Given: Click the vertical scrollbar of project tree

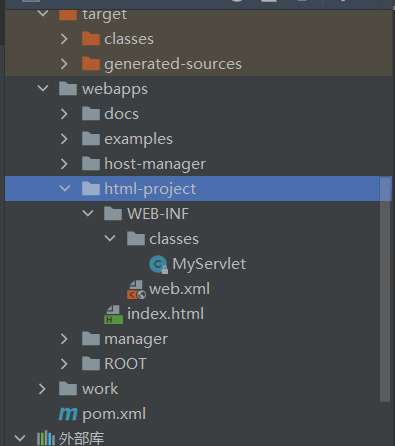Looking at the screenshot, I should coord(385,289).
